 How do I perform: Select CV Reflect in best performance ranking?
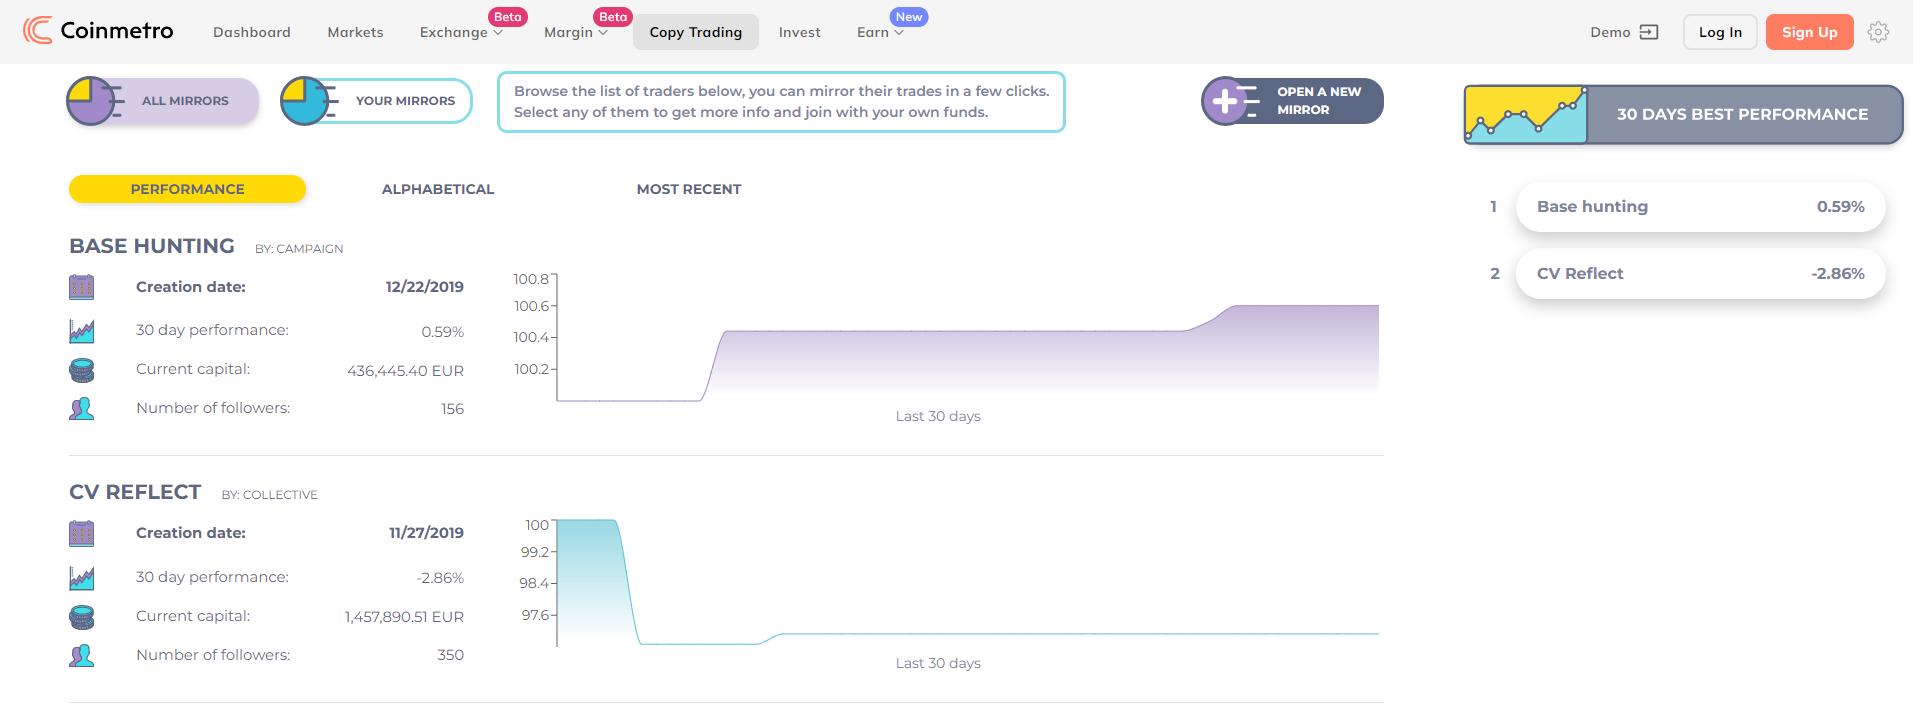[1701, 274]
